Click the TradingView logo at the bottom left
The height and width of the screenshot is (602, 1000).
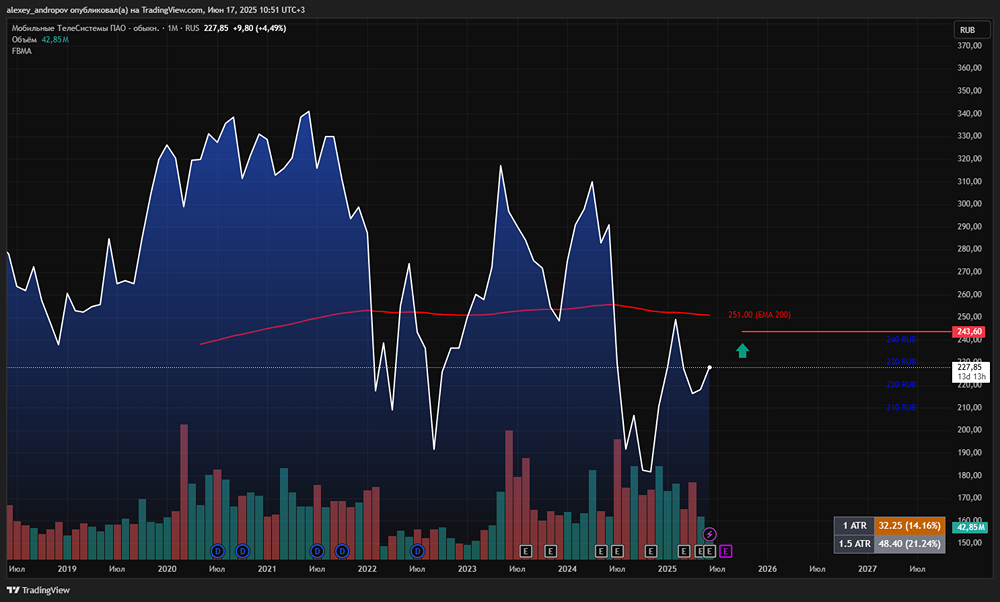pos(38,590)
